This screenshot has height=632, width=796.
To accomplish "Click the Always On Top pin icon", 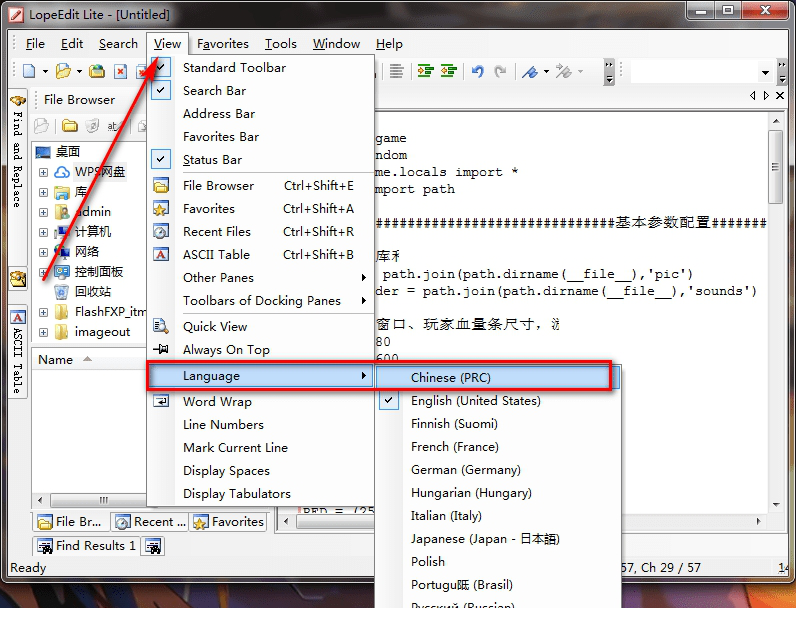I will [x=161, y=349].
